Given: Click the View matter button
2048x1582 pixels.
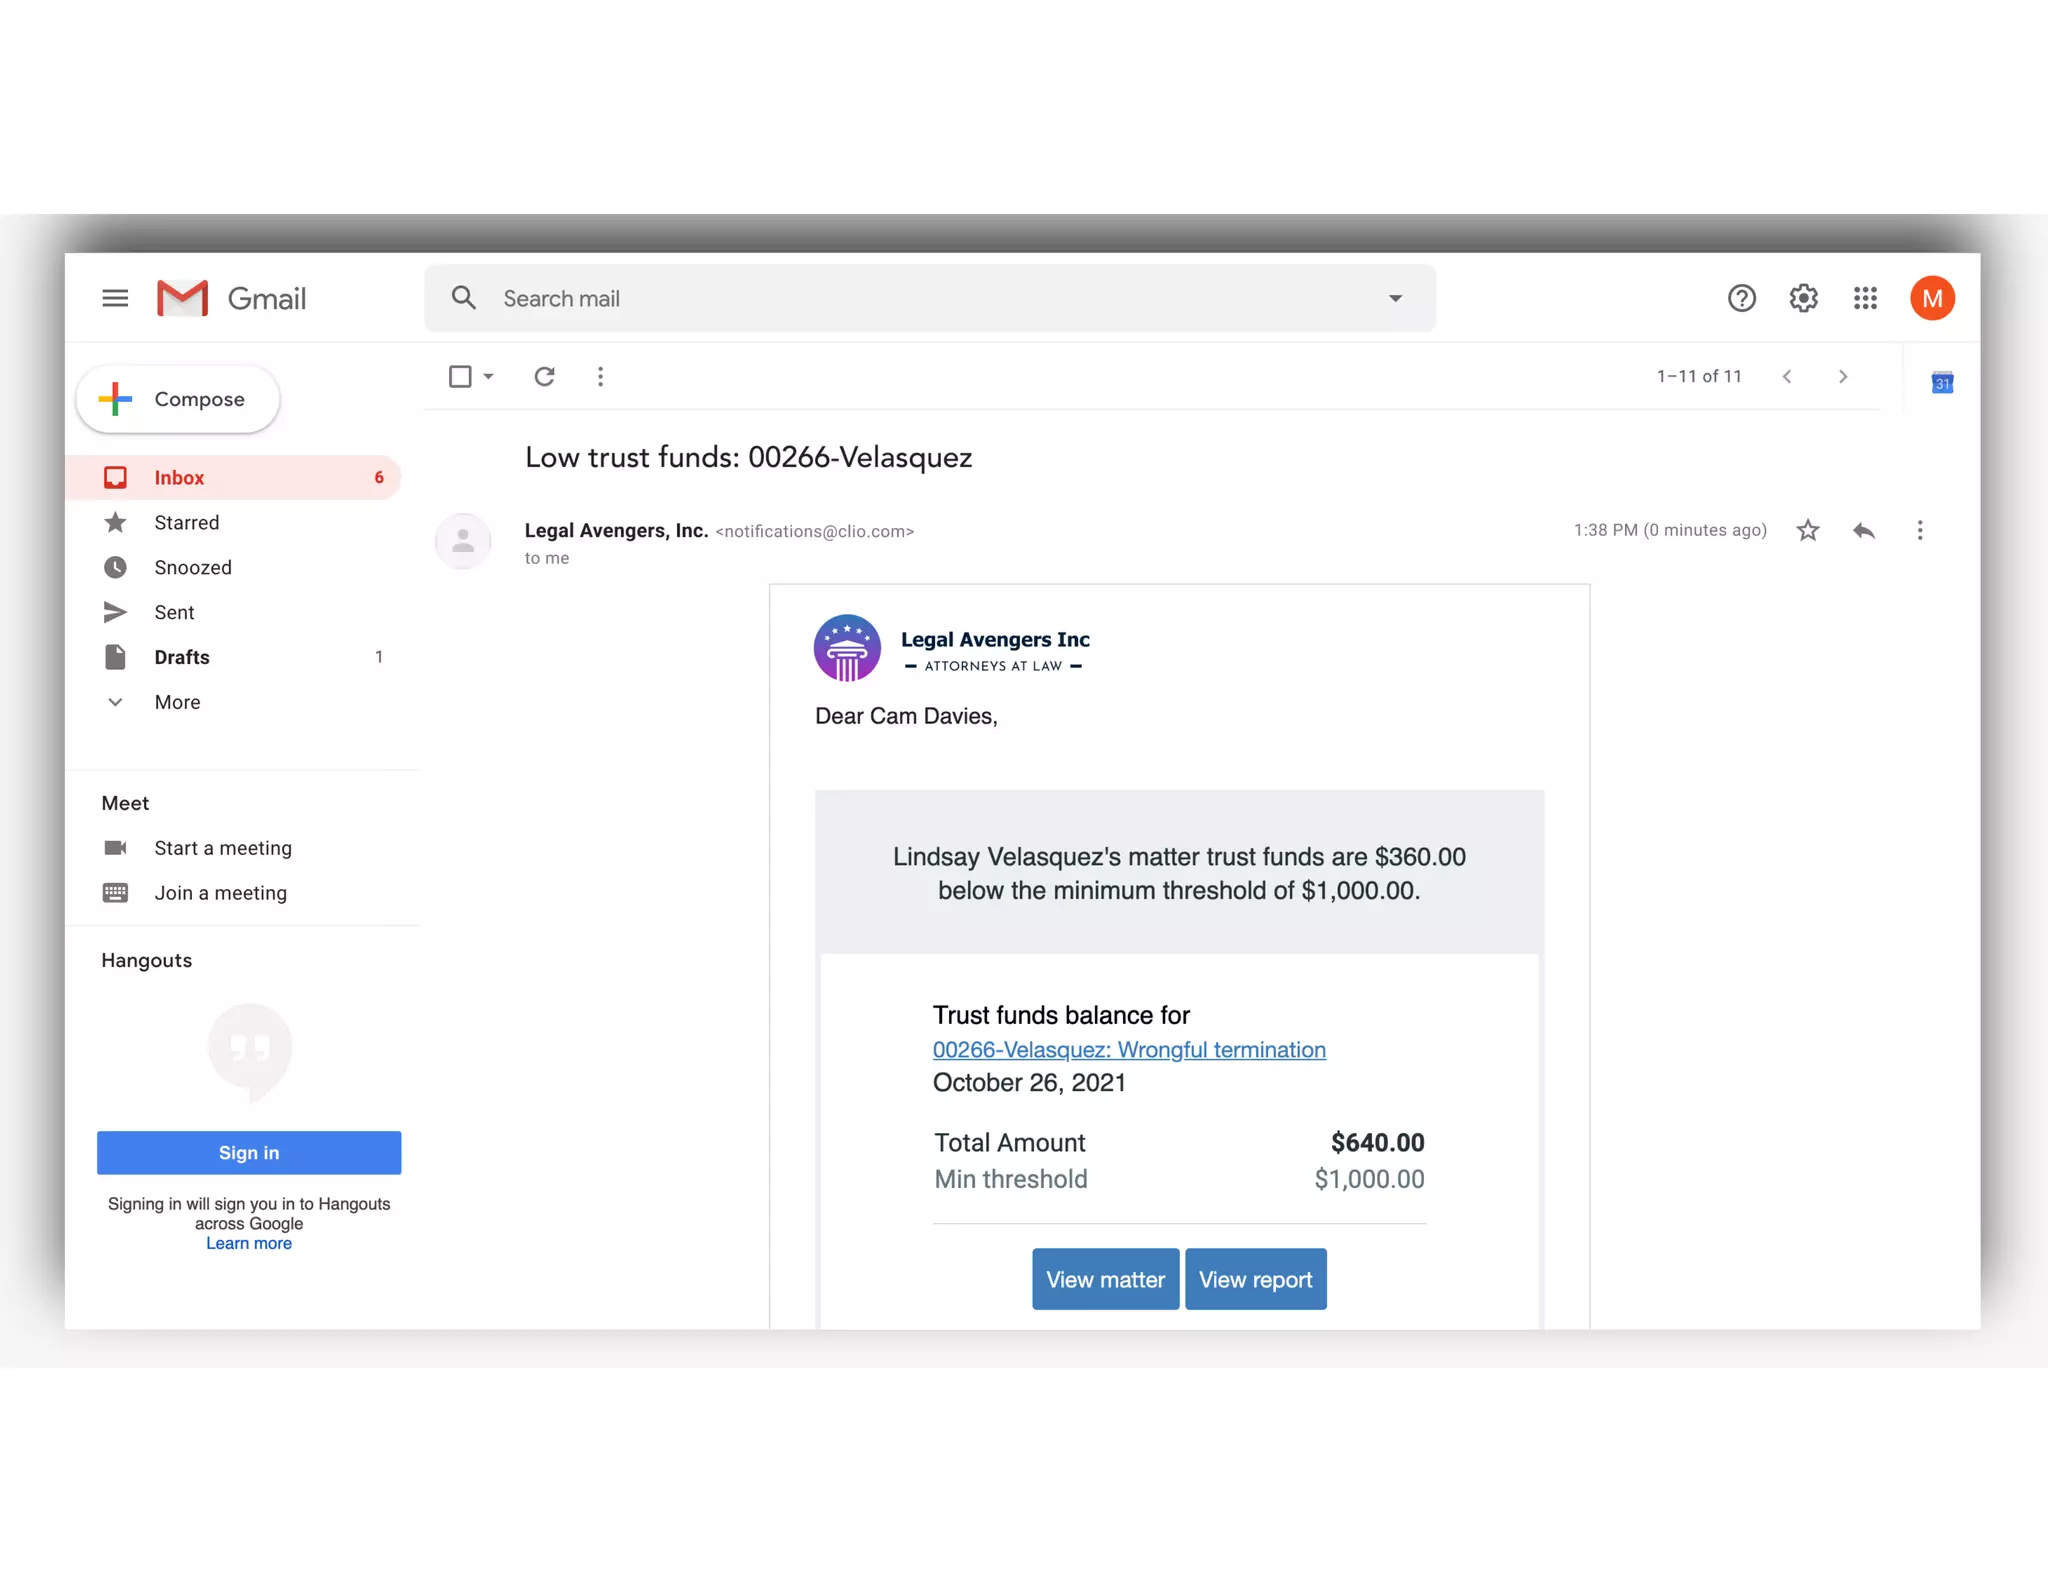Looking at the screenshot, I should pos(1105,1279).
